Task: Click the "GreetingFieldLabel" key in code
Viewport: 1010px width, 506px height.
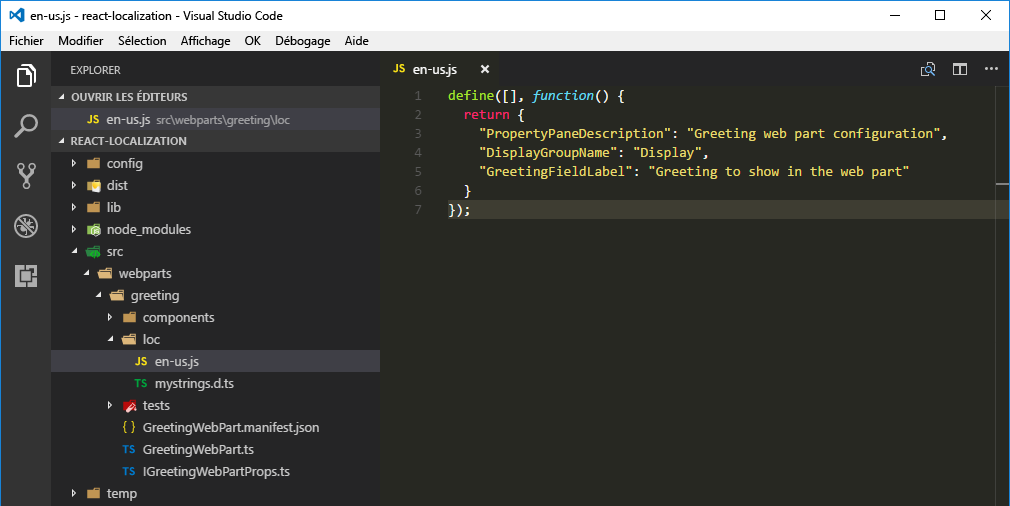Action: tap(556, 171)
